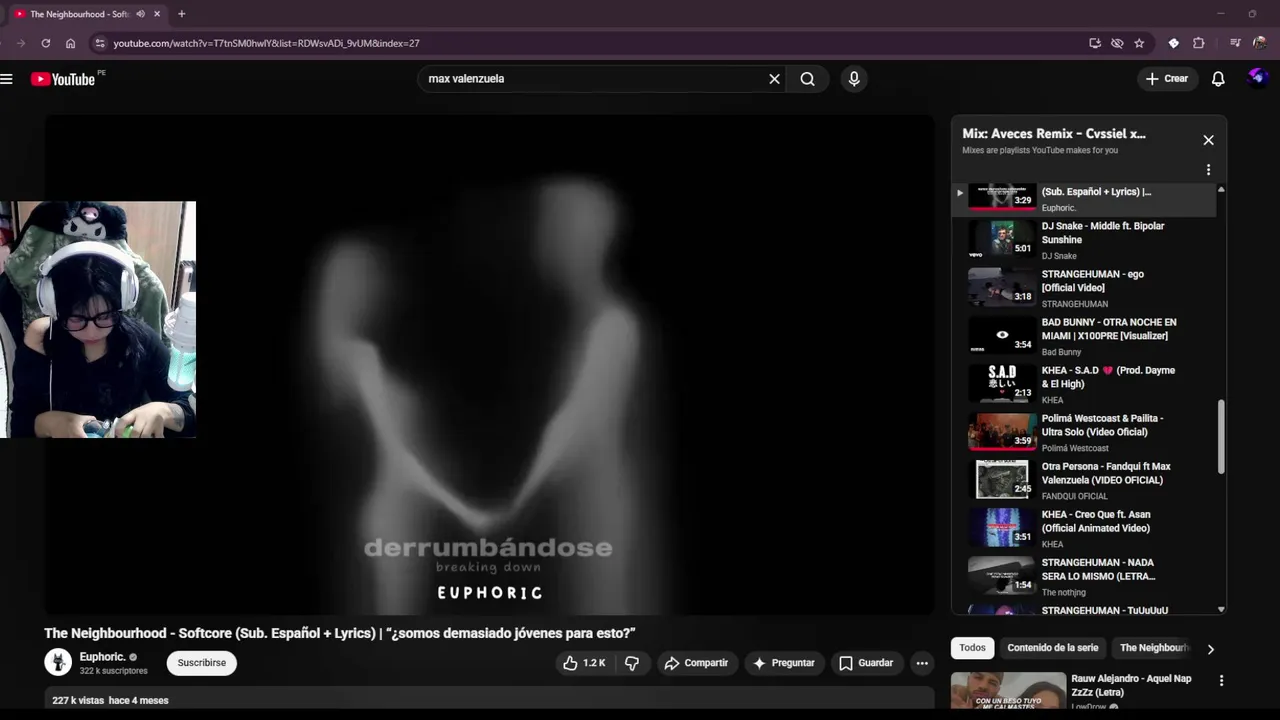The image size is (1280, 720).
Task: Clear the search box with the X icon
Action: point(774,79)
